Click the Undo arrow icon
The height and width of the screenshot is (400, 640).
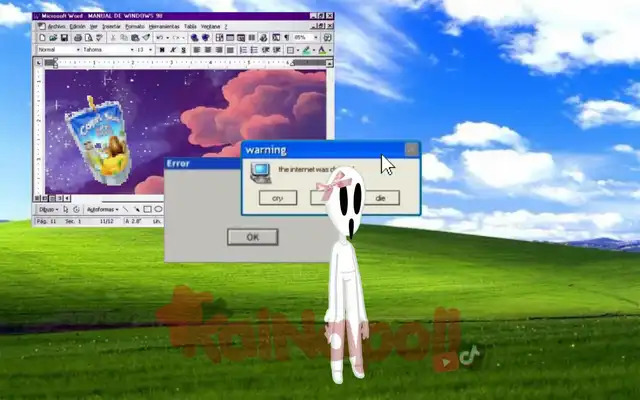click(159, 37)
